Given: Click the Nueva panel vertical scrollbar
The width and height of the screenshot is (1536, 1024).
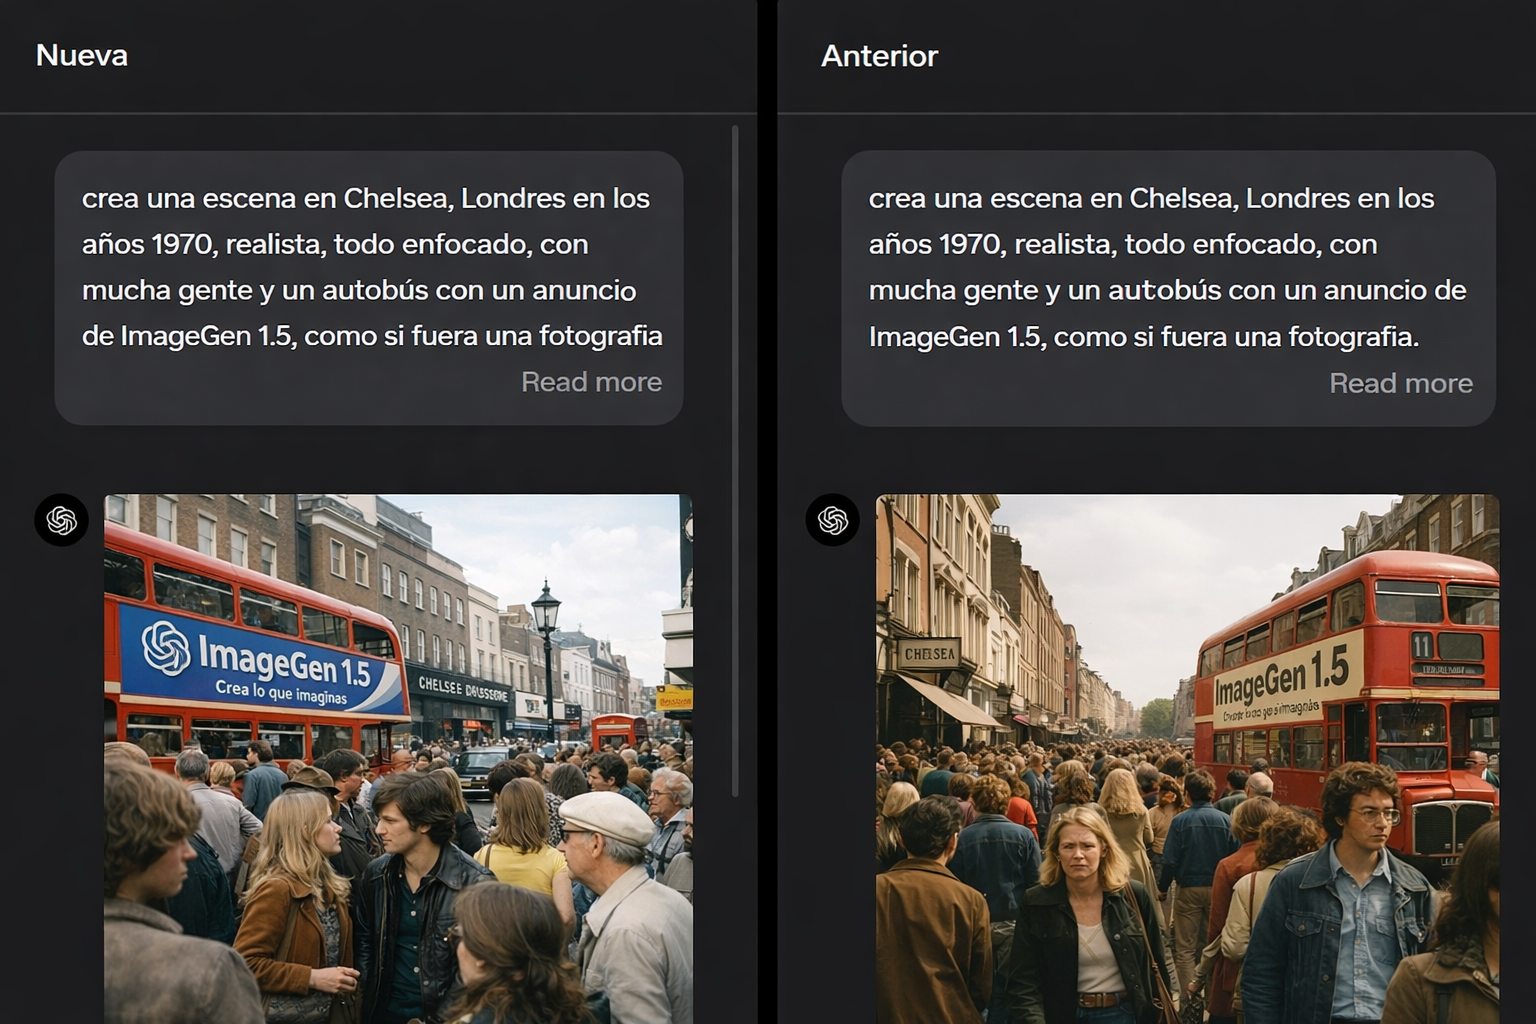Looking at the screenshot, I should pos(735,460).
